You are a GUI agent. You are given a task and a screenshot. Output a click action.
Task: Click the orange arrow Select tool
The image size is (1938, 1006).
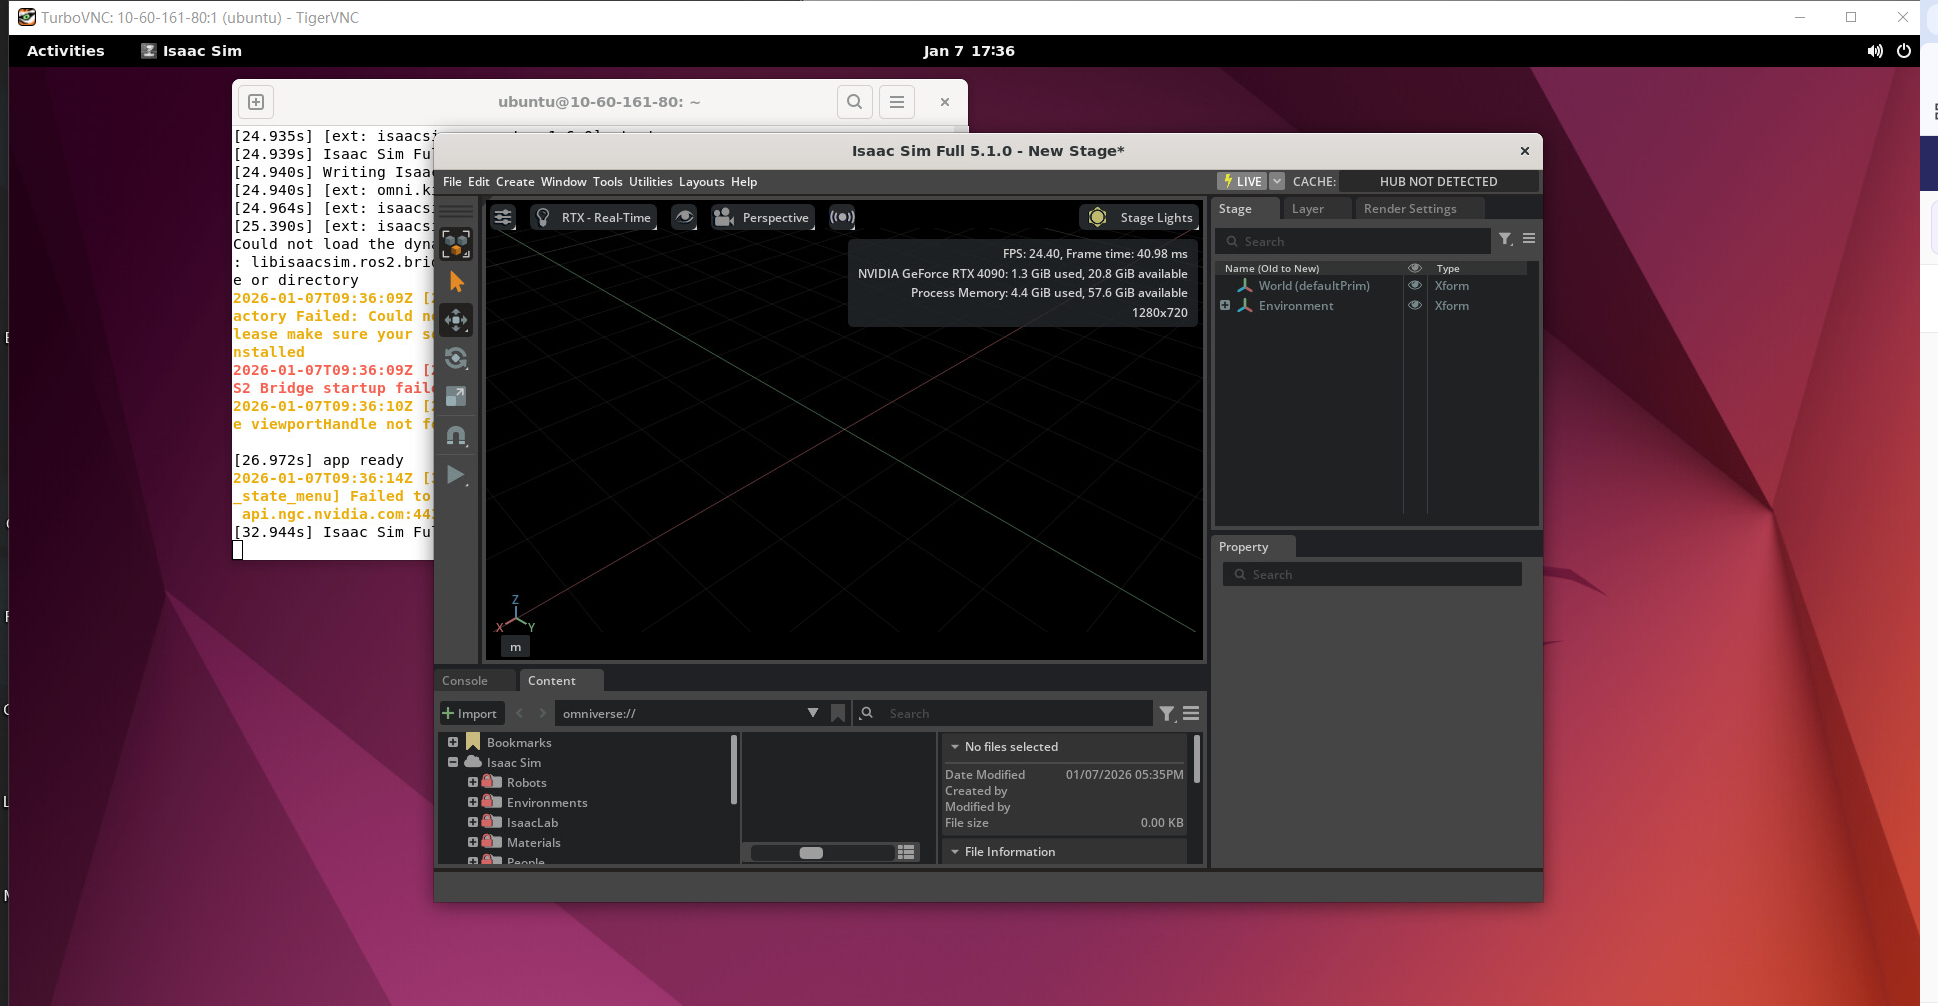(x=456, y=282)
